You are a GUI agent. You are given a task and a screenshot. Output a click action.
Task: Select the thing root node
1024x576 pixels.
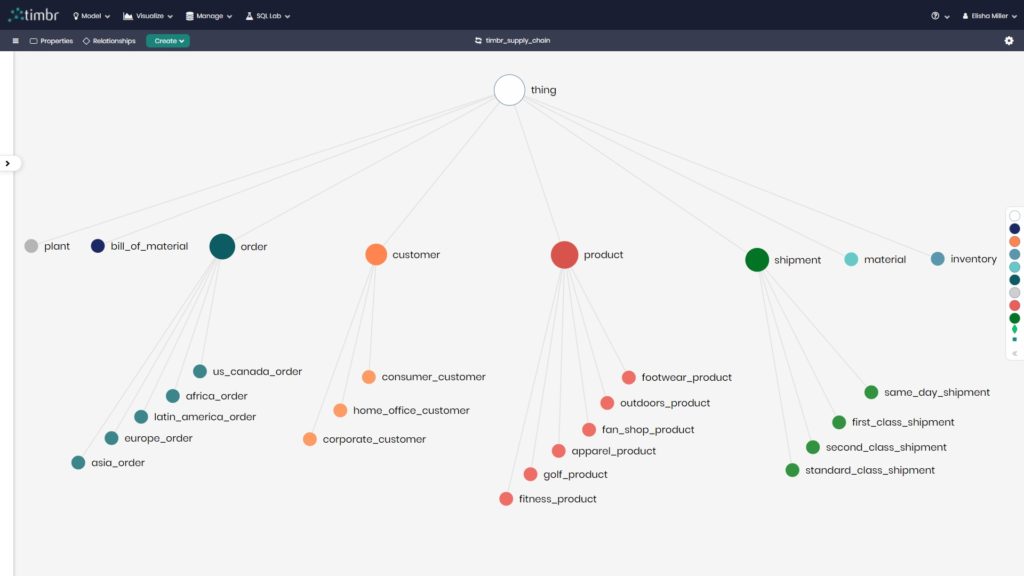tap(510, 90)
